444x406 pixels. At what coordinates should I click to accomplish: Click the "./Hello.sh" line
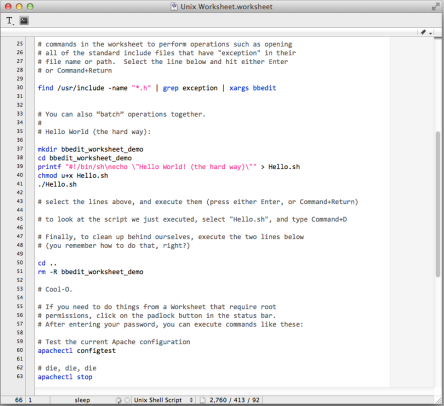point(57,184)
